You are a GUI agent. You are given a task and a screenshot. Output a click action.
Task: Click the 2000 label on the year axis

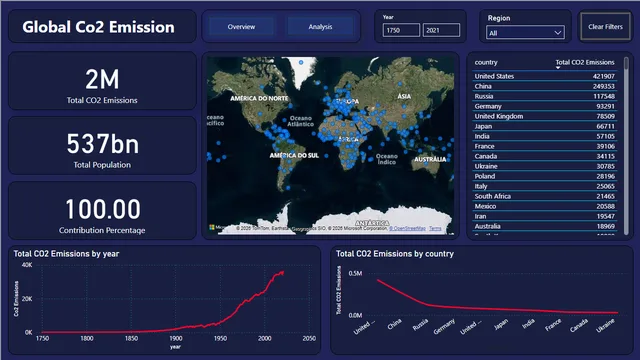[x=264, y=338]
